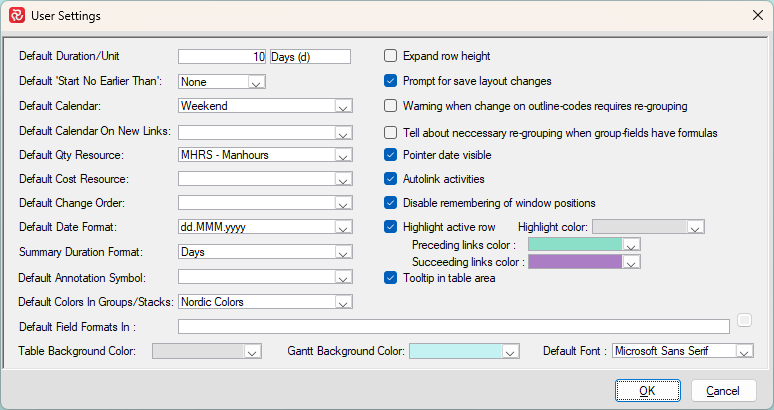Screen dimensions: 774x410
Task: Open the Default Qty Resource combo box
Action: (343, 155)
